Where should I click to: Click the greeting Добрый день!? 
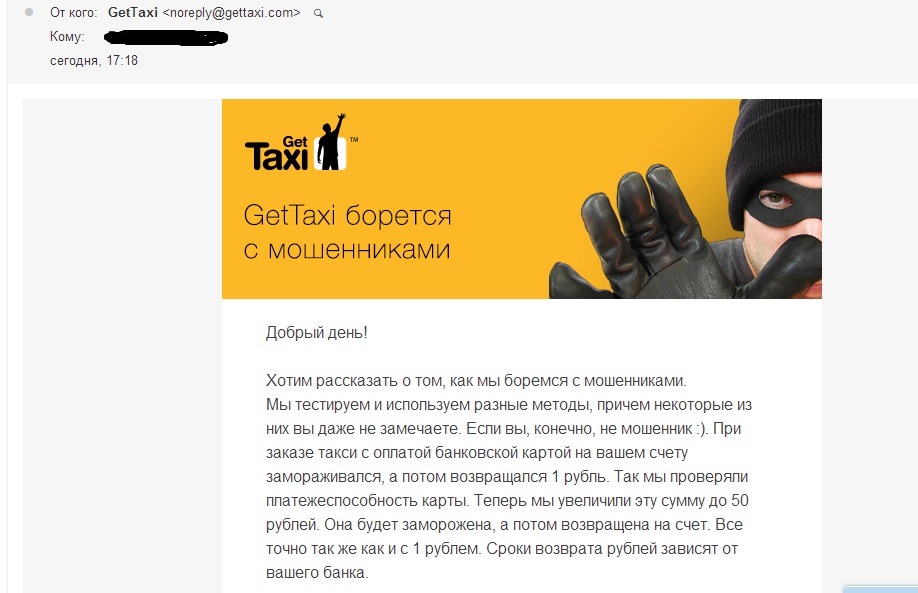click(x=317, y=333)
